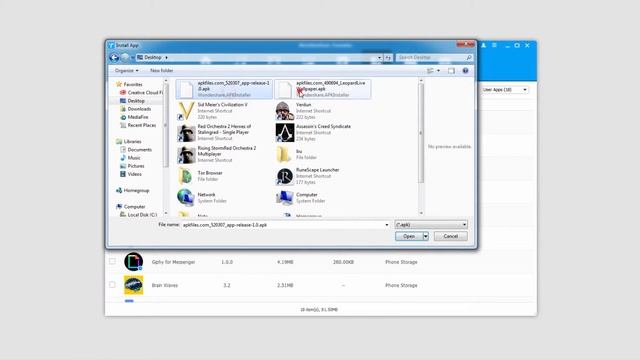This screenshot has width=640, height=360.
Task: Toggle the preview pane icon
Action: pos(451,71)
